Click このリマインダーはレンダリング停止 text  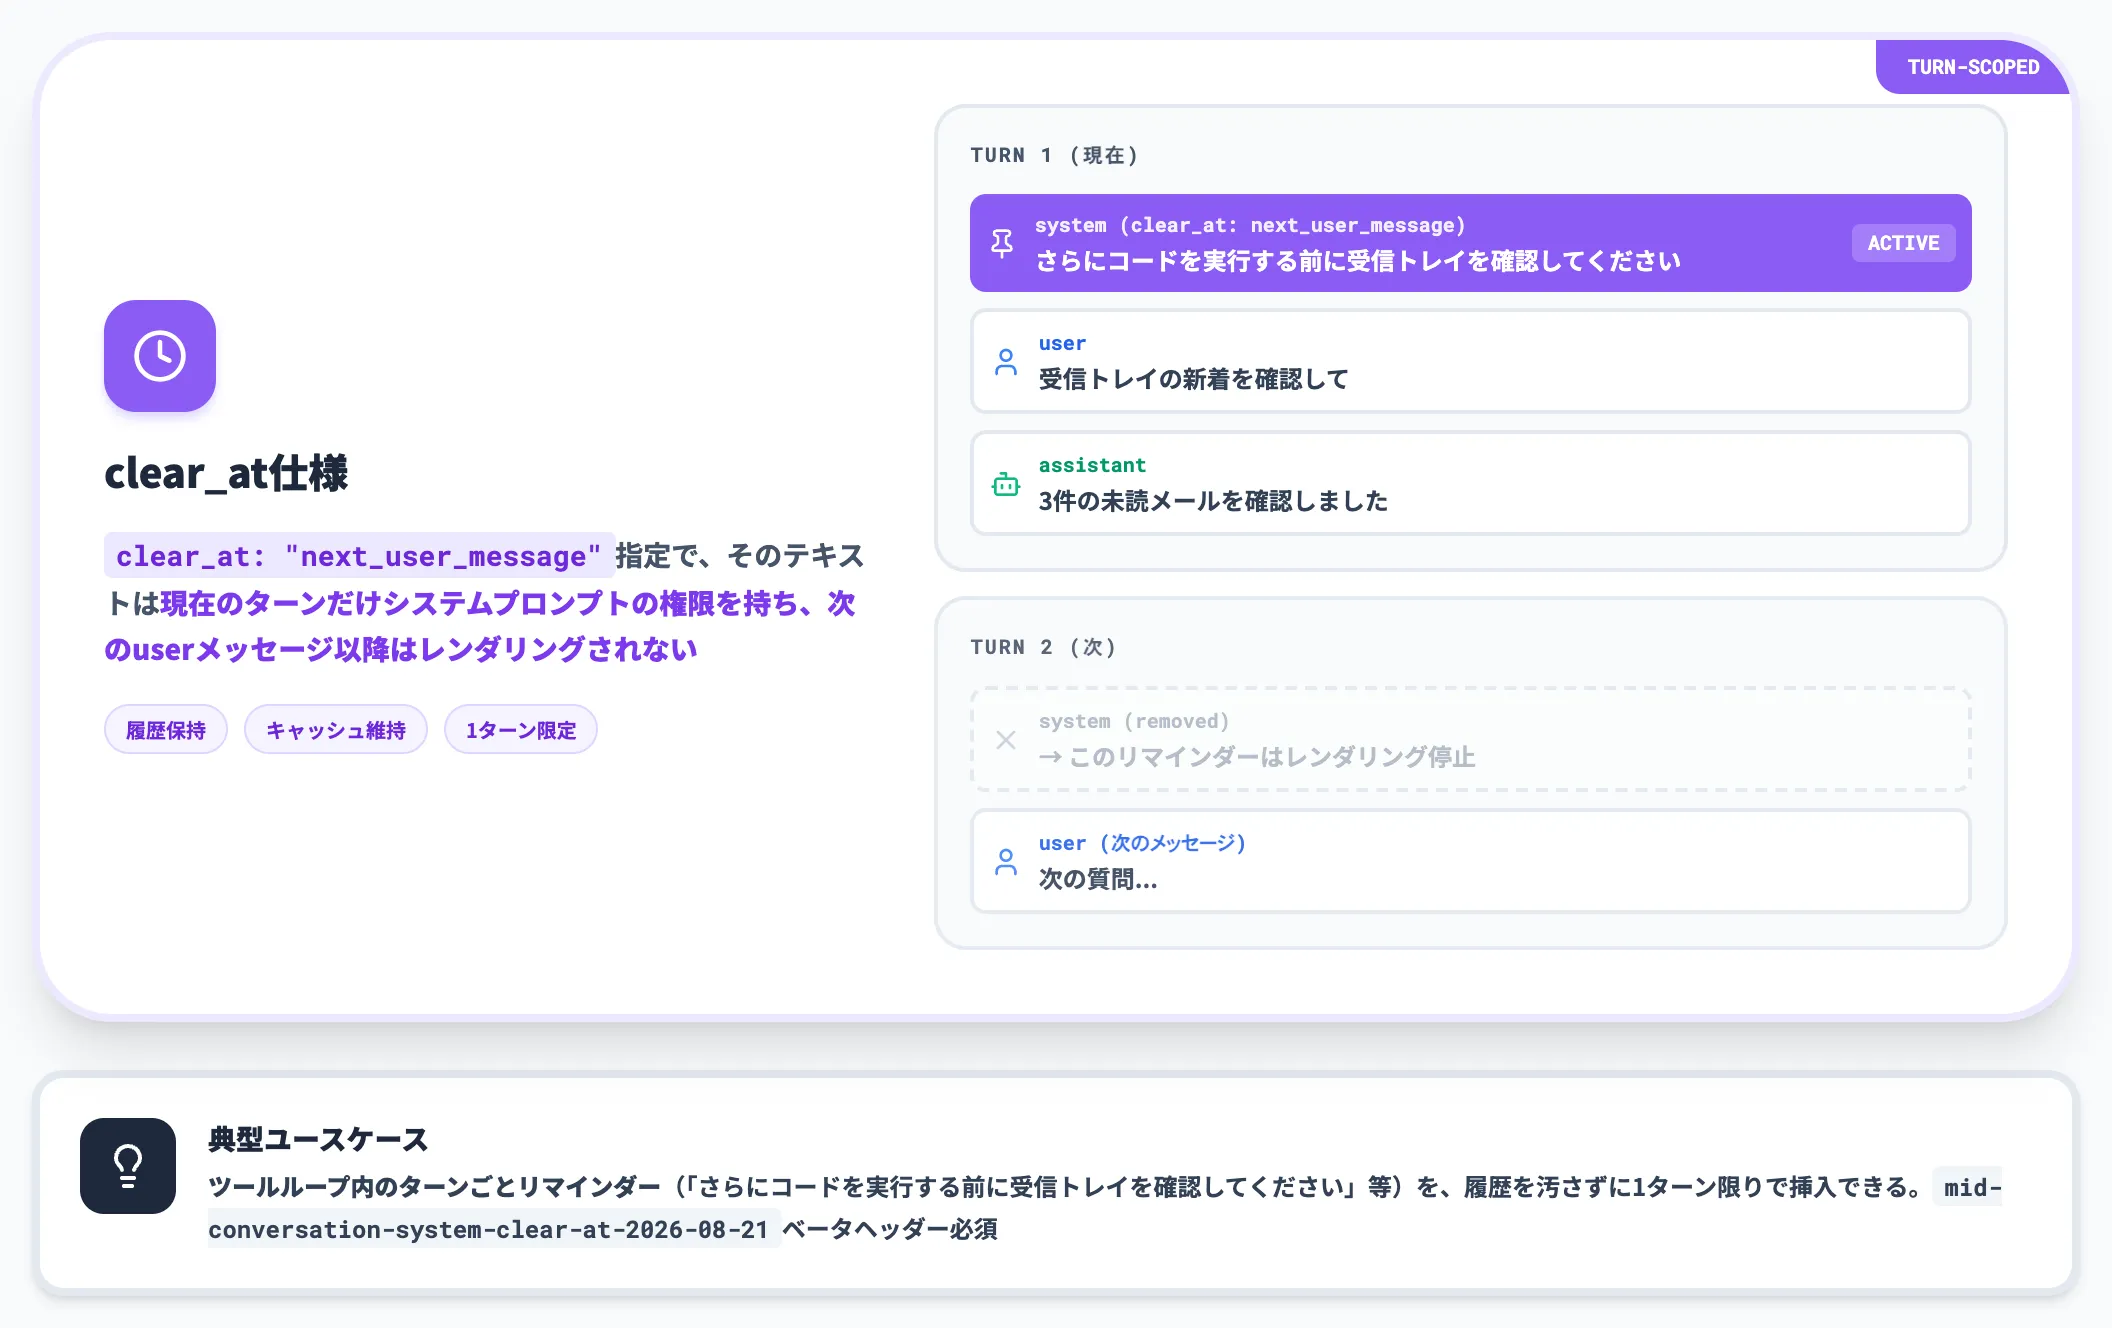click(x=1272, y=757)
